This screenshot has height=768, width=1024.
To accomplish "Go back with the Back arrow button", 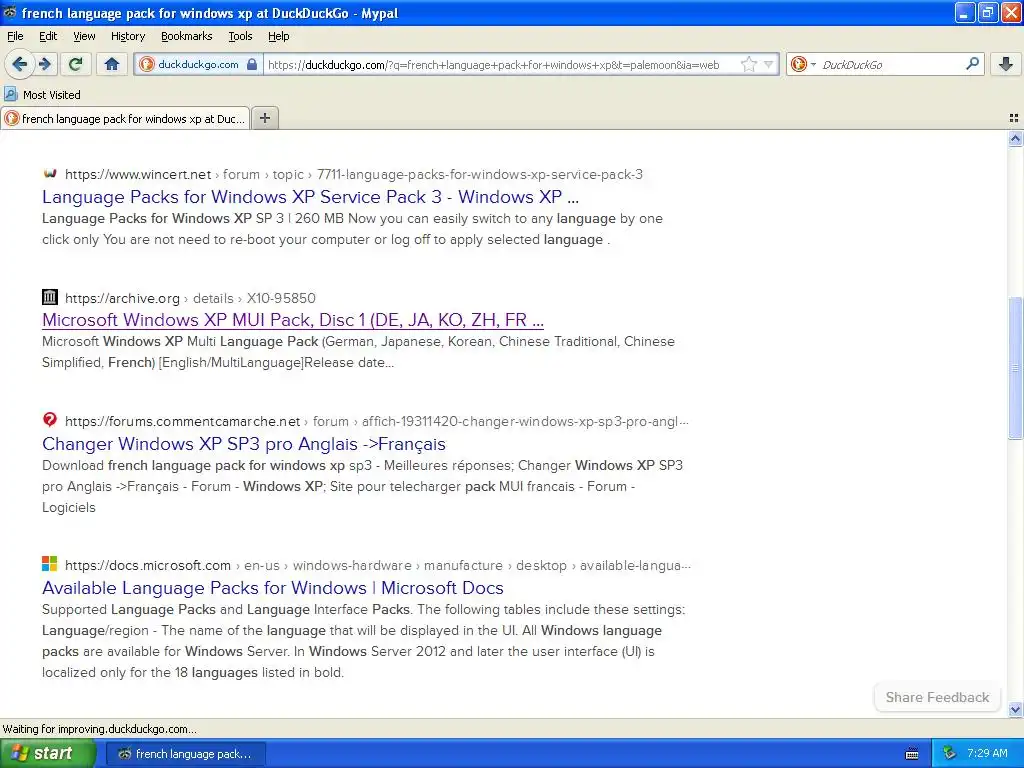I will point(20,64).
